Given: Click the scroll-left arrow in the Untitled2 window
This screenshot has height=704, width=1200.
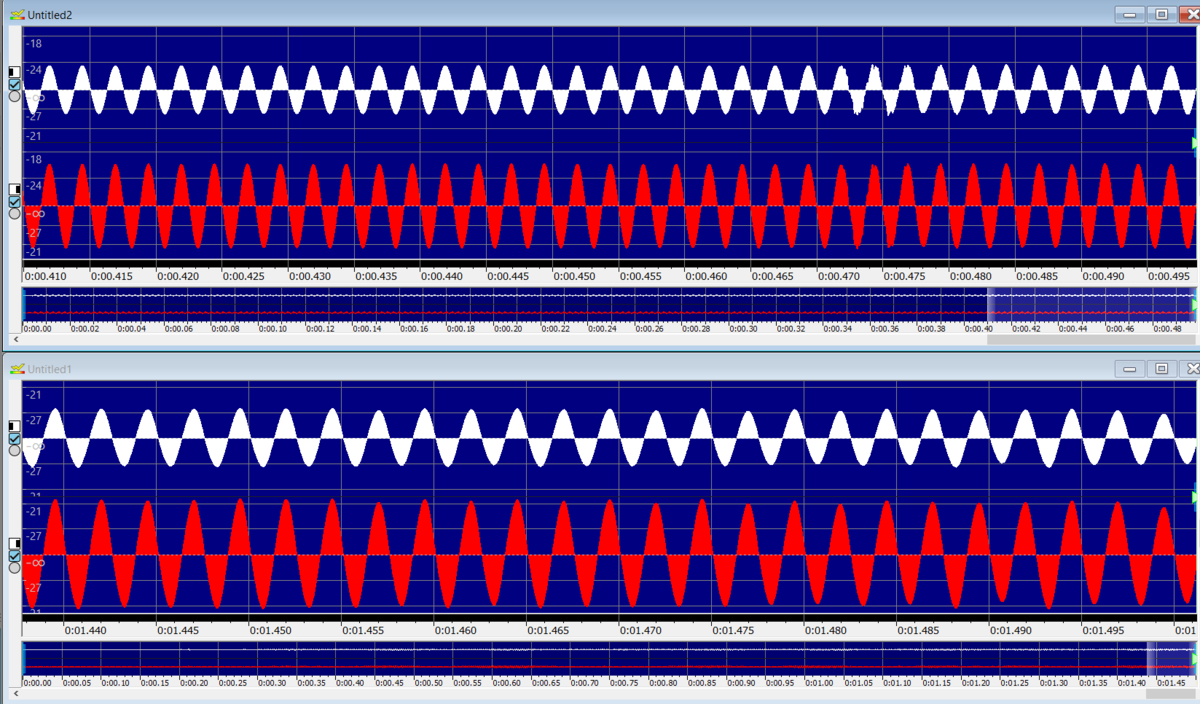Looking at the screenshot, I should (x=15, y=340).
